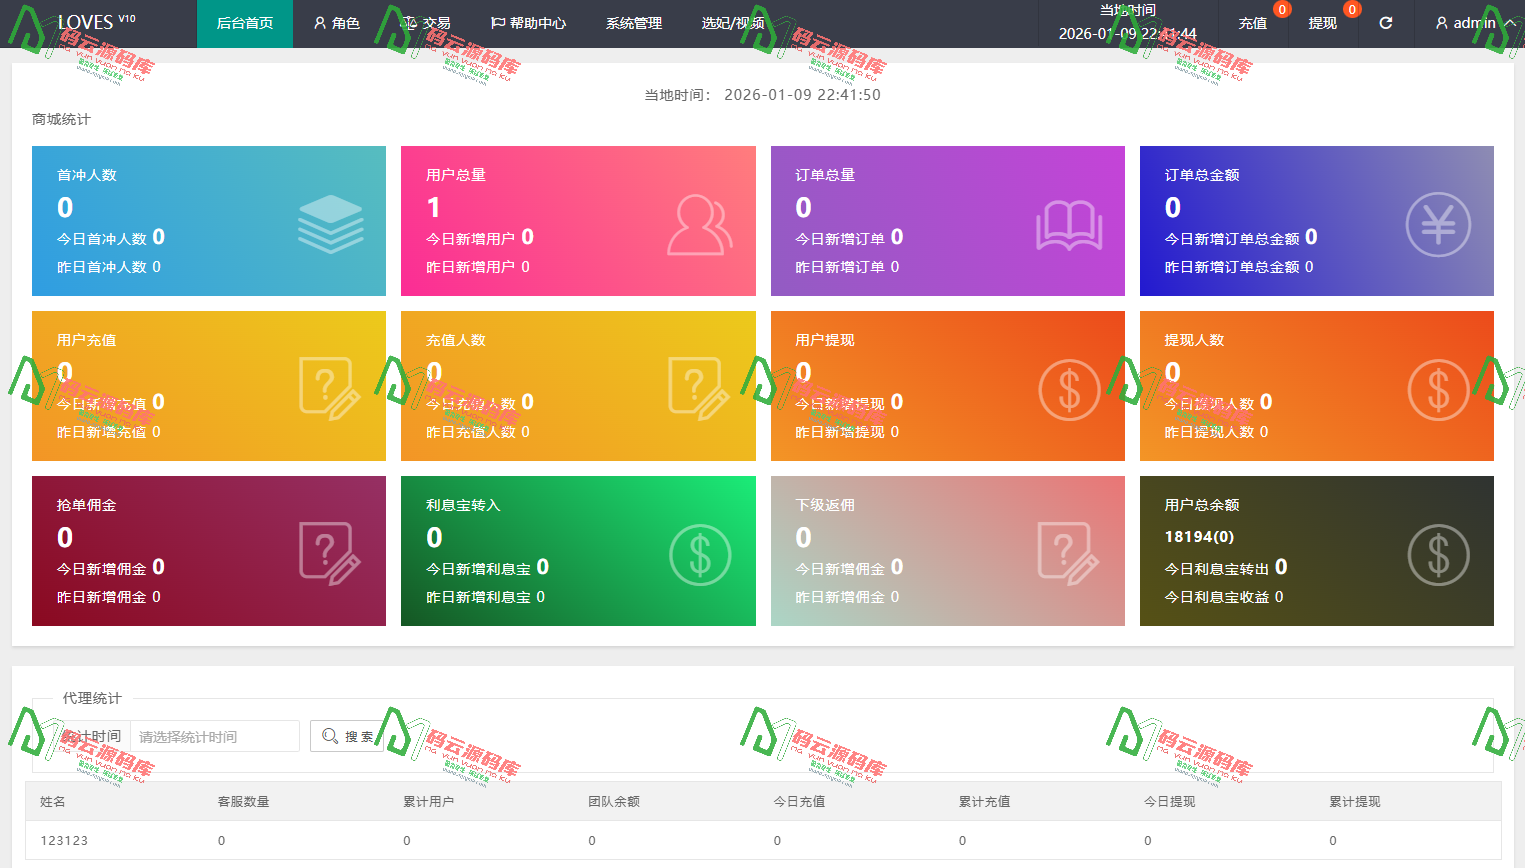Click the flag icon beside 帮助中心

(x=496, y=22)
